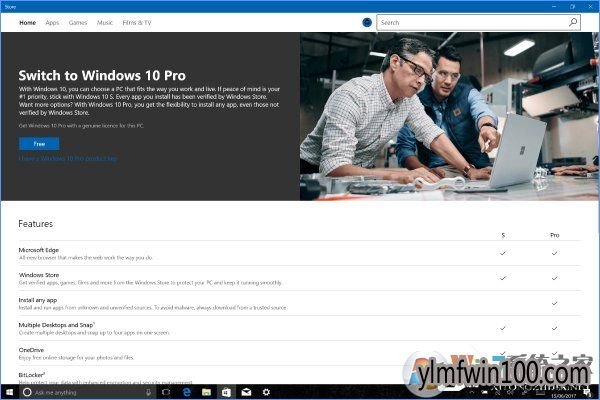
Task: Open 'I have a Windows 10 Pro product key' link
Action: coord(68,158)
